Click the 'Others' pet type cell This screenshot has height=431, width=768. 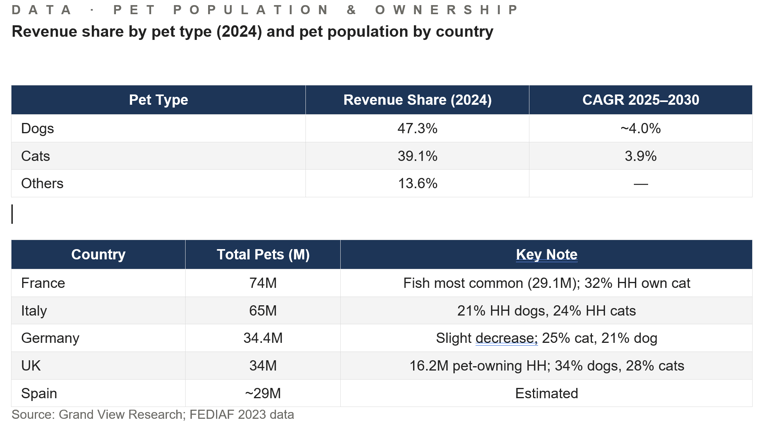[42, 183]
